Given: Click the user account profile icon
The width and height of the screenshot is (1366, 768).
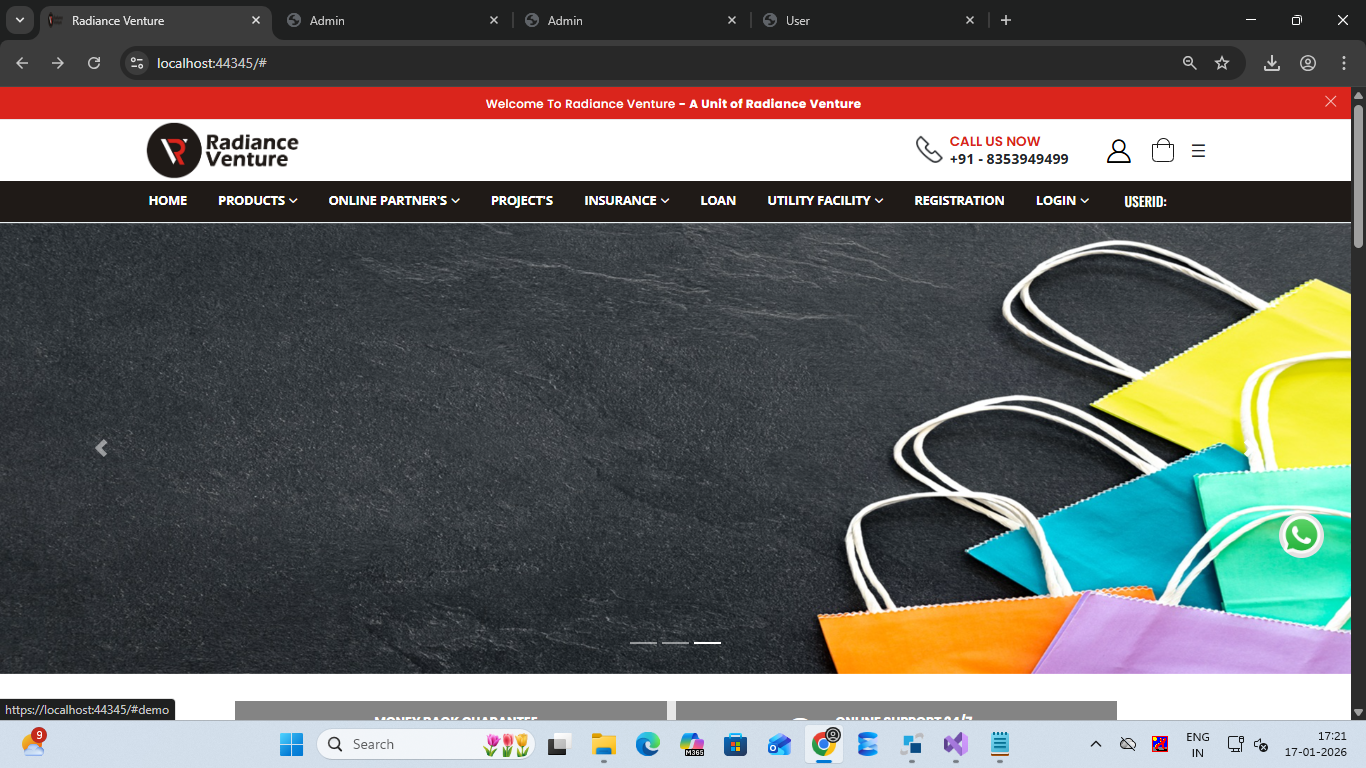Looking at the screenshot, I should [x=1118, y=151].
